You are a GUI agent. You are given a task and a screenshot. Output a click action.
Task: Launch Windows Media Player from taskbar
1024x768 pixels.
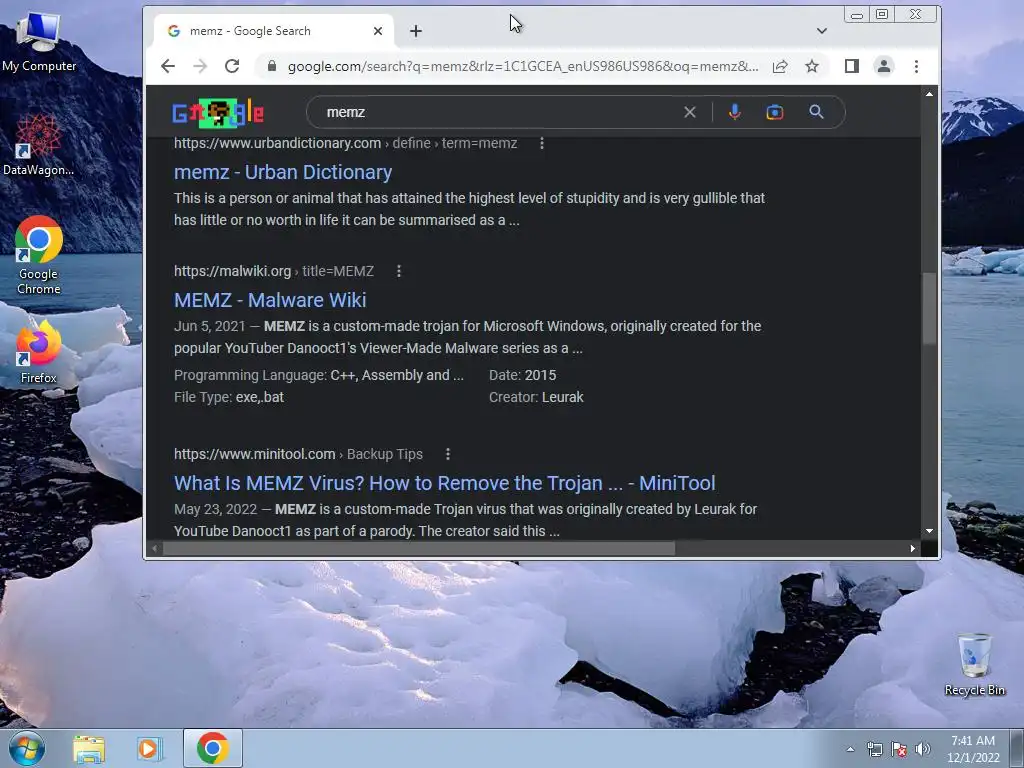[149, 748]
